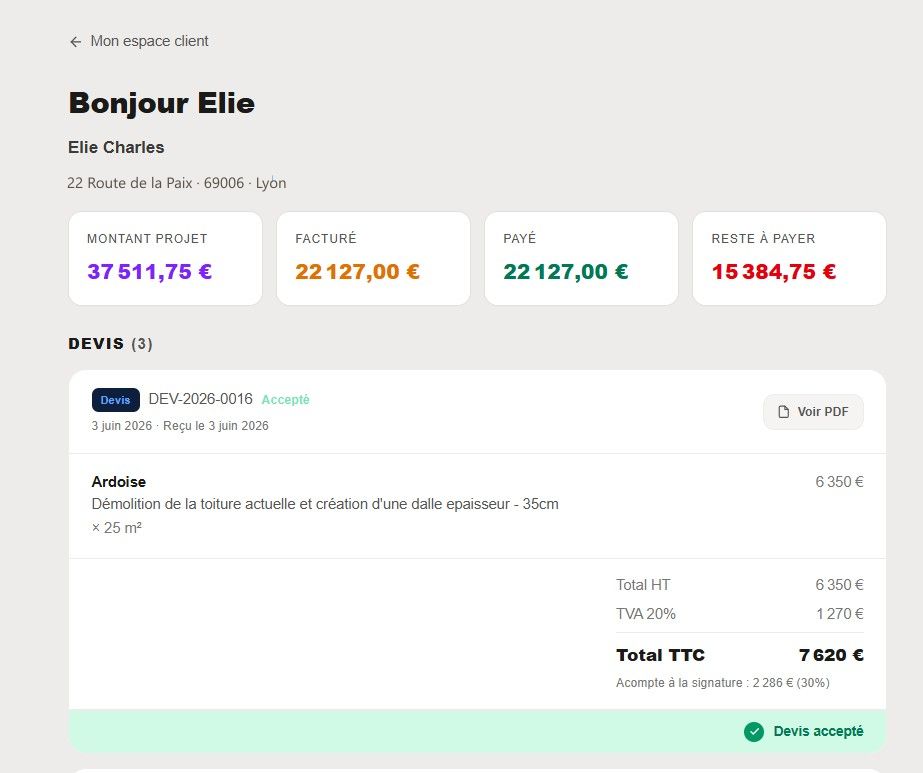Click the date 3 juin 2026 · Reçu le 3 juin 2026
Screen dimensions: 923x773
point(180,426)
